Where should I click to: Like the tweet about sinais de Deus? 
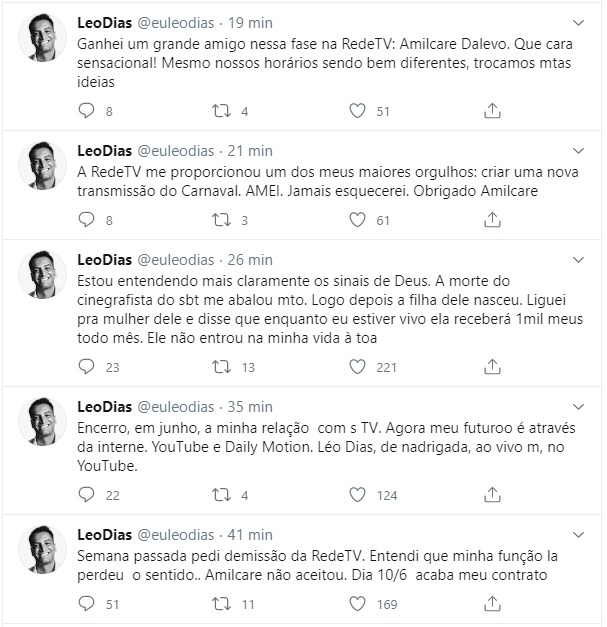pyautogui.click(x=357, y=366)
